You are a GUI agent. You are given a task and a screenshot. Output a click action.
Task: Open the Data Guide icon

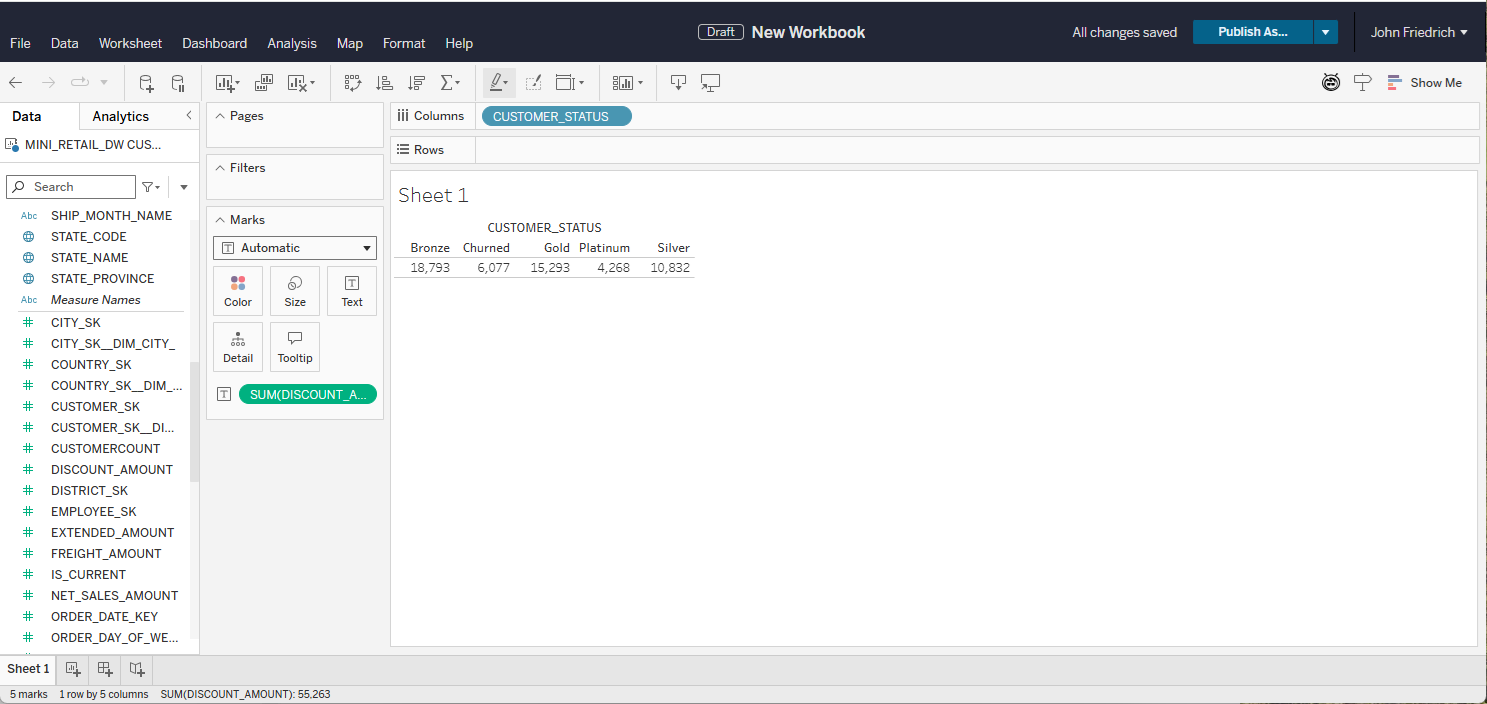1331,83
